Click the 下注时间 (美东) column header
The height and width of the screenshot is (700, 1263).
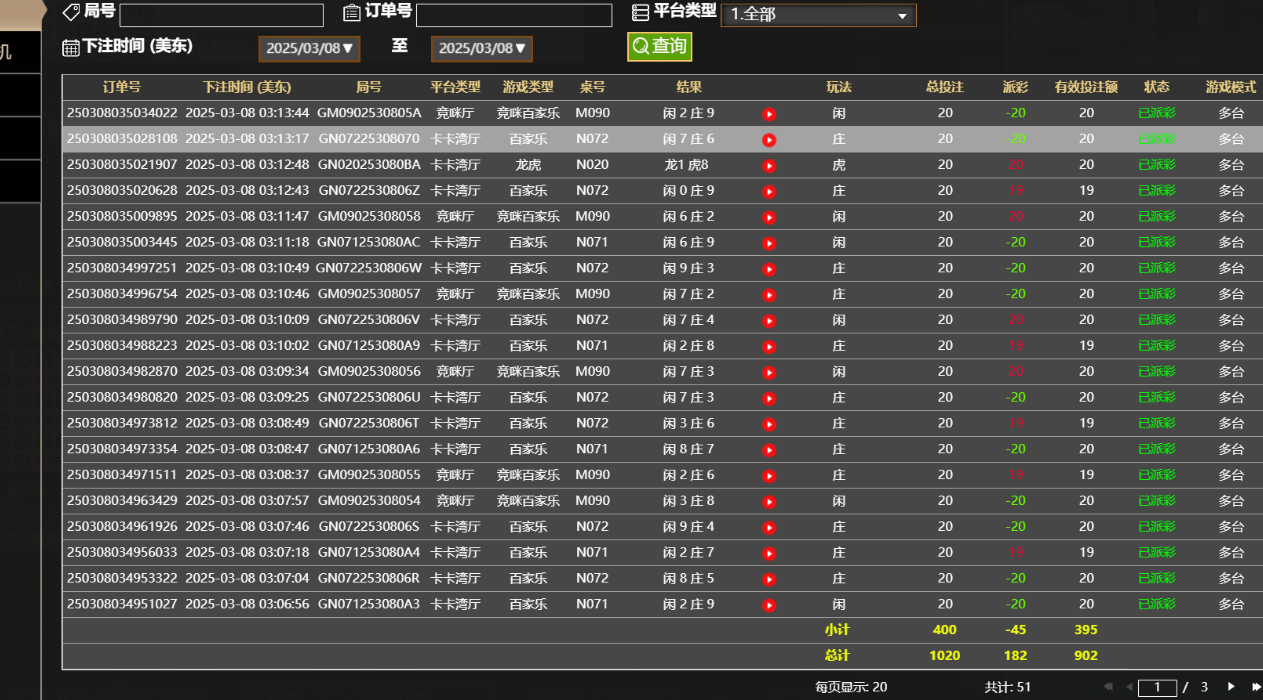(x=247, y=87)
